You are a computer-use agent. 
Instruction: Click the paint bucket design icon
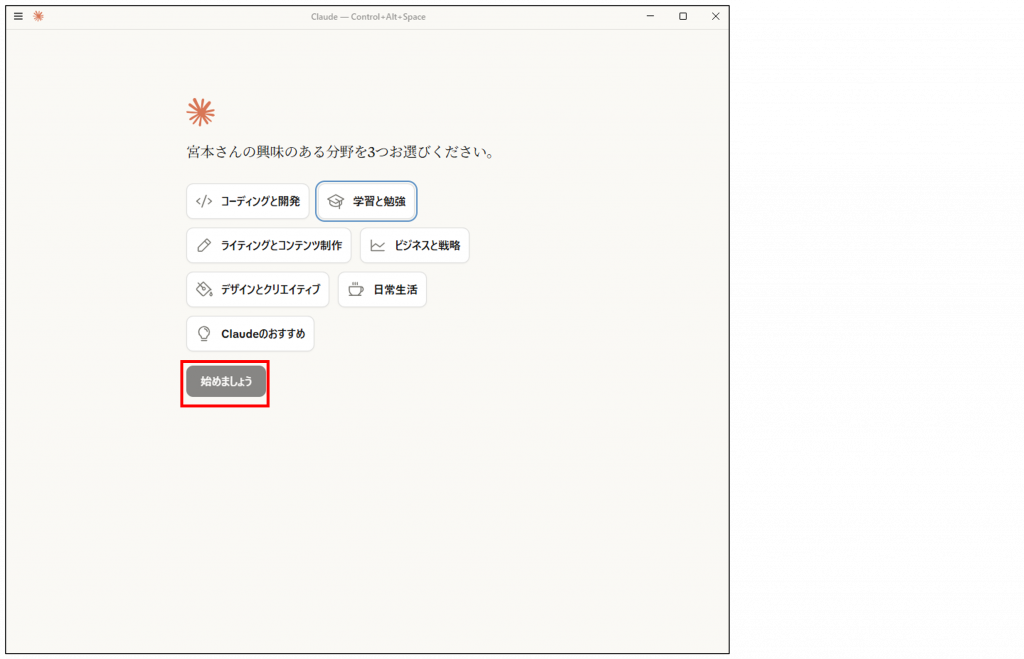coord(204,289)
